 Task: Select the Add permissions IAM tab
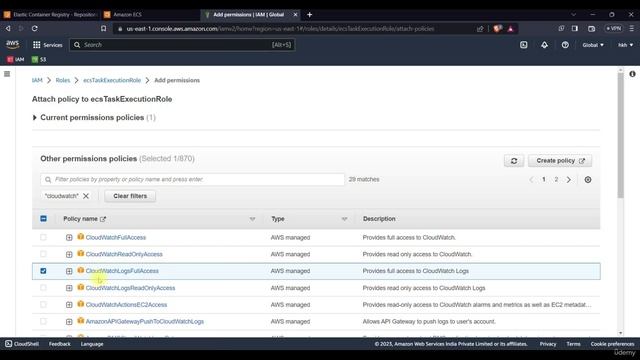[251, 15]
